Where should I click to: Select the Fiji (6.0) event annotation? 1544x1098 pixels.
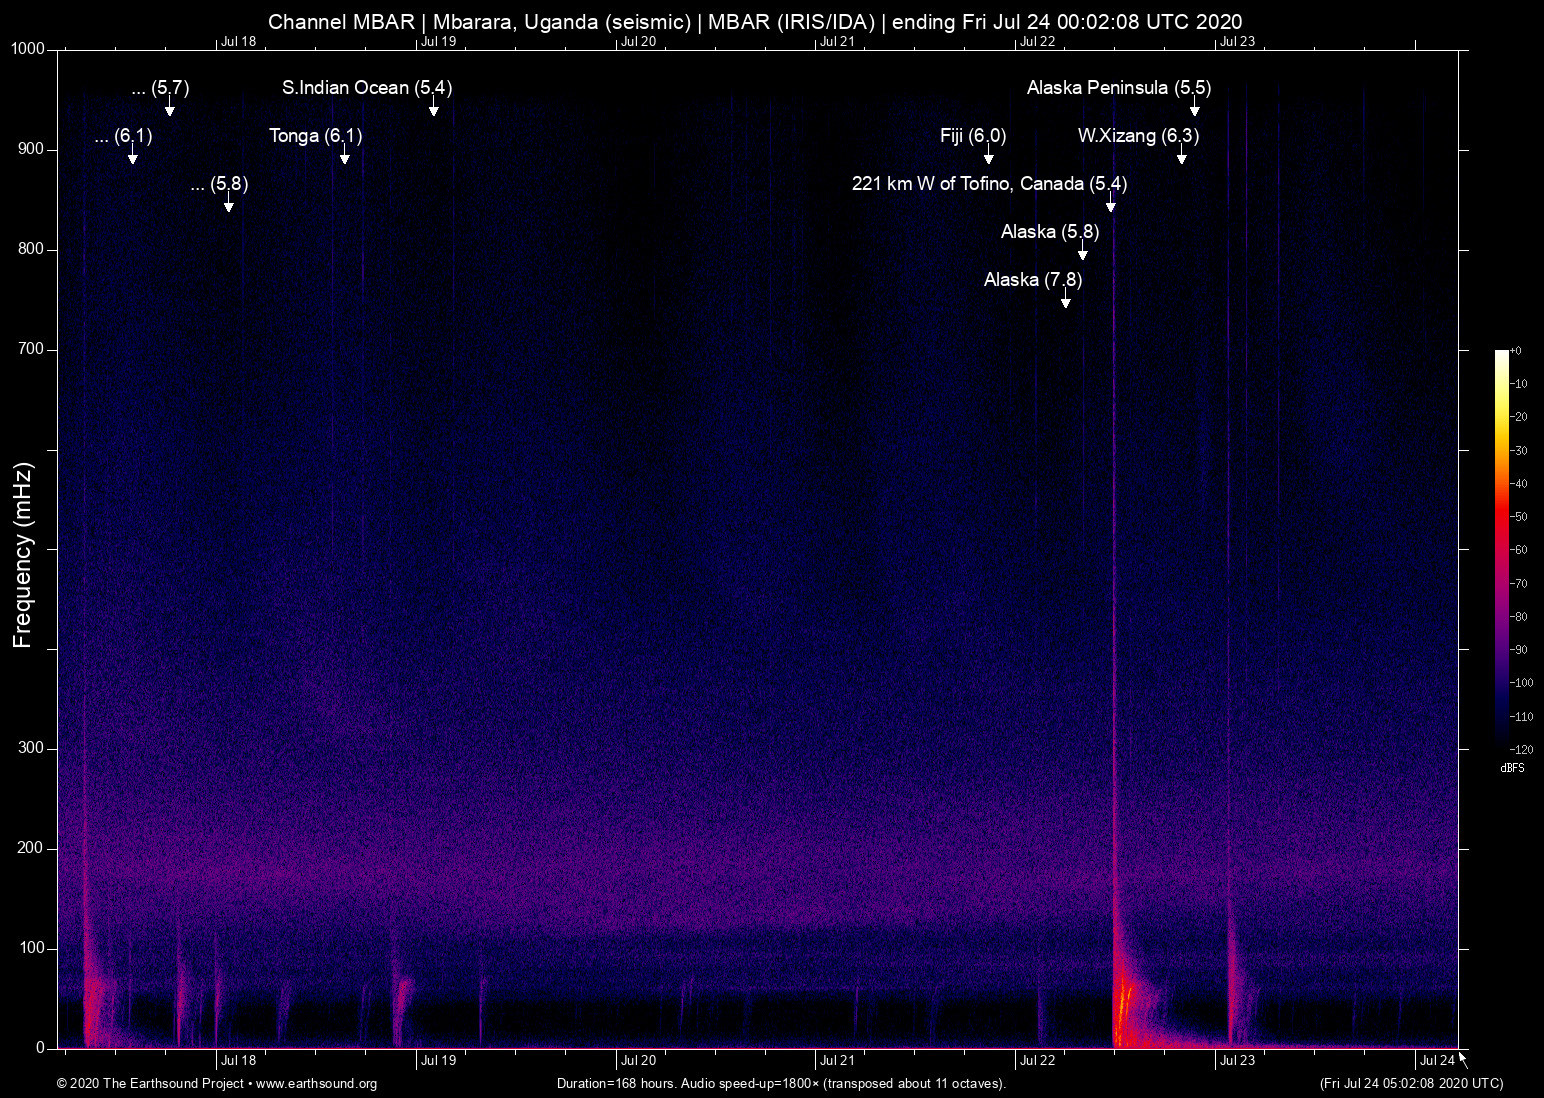(x=973, y=136)
